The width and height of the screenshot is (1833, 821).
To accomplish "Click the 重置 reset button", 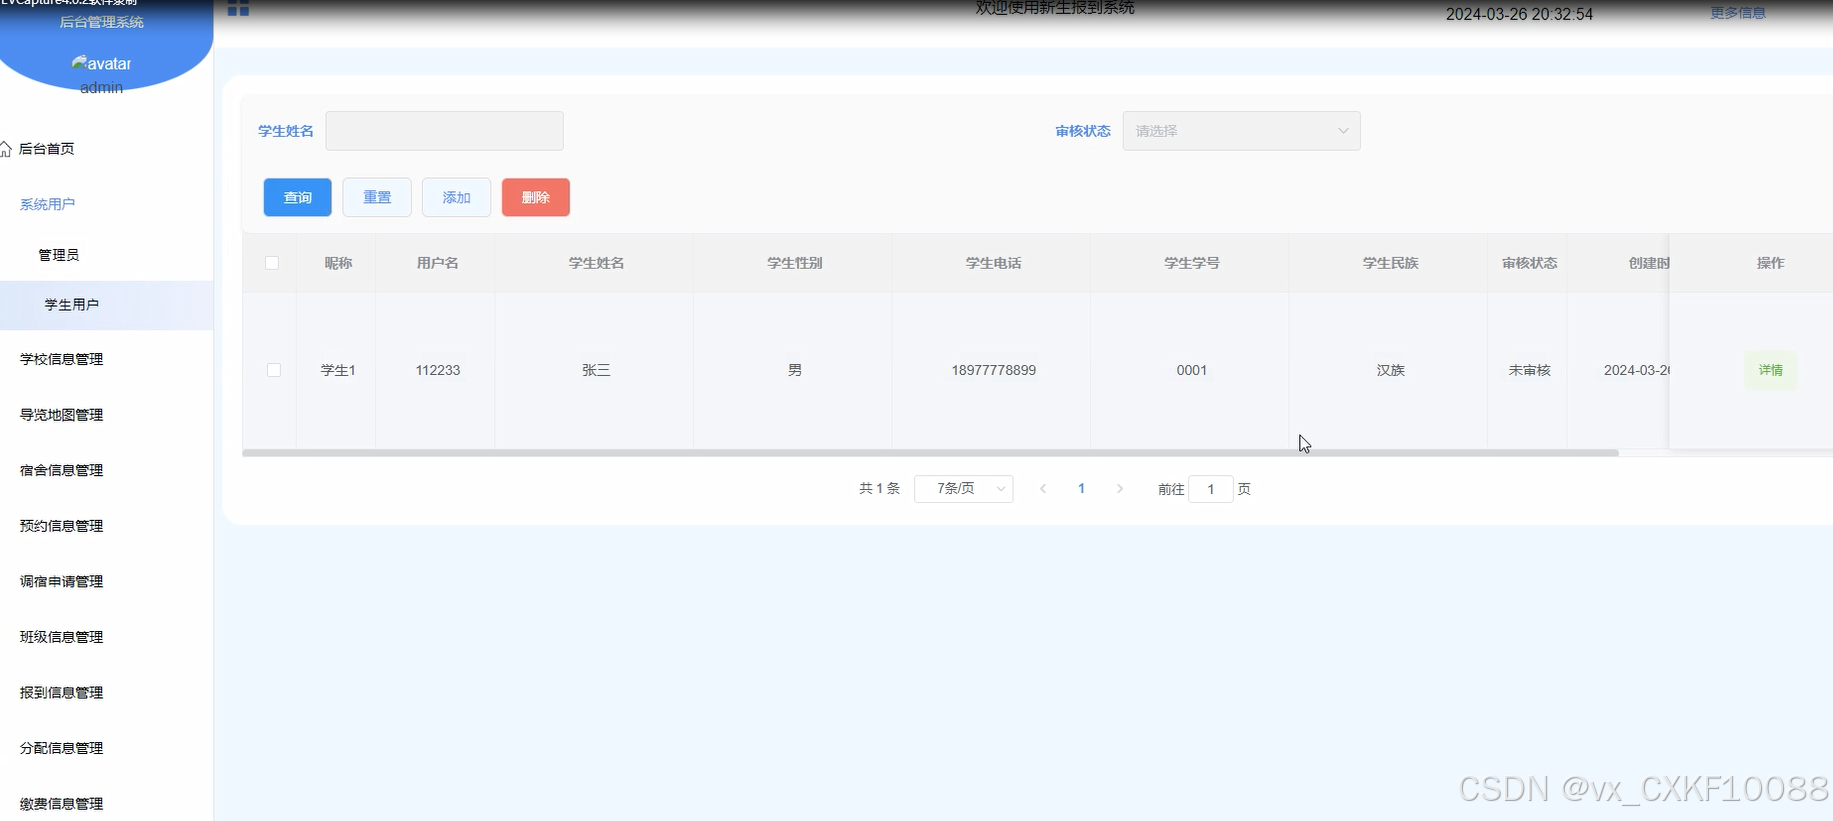I will pyautogui.click(x=377, y=197).
